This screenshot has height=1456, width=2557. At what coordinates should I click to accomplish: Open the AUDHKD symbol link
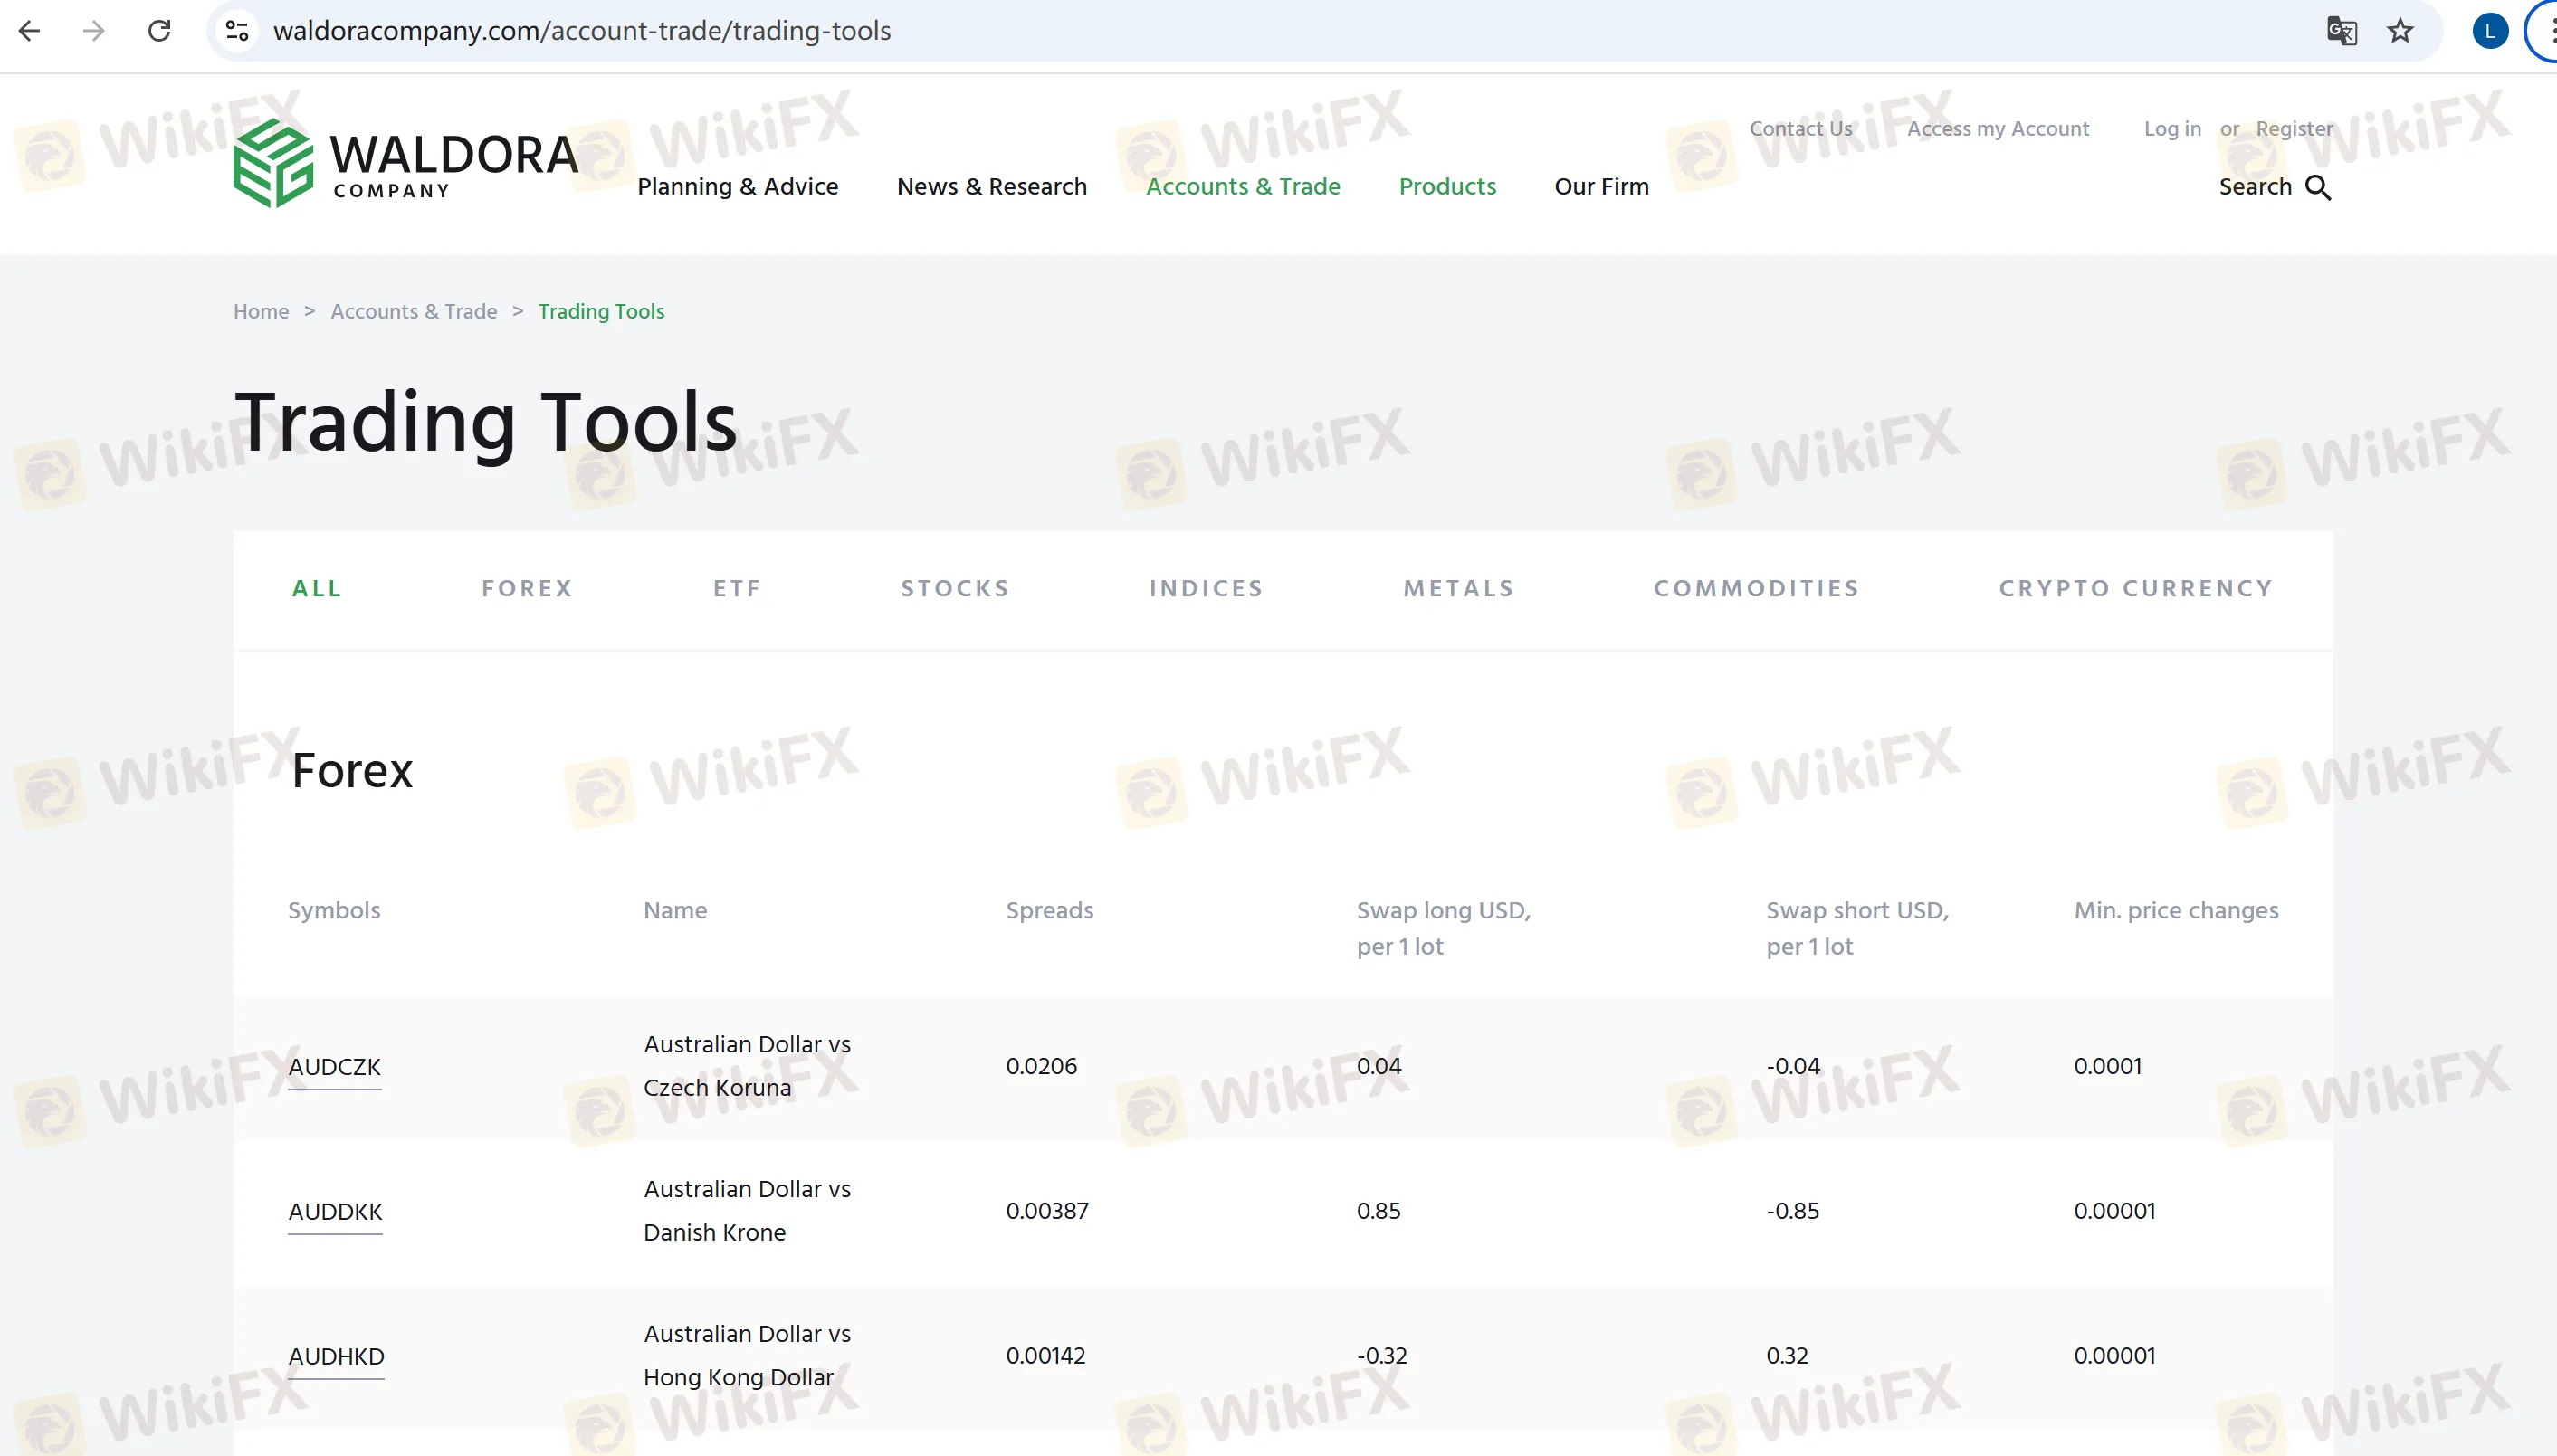[336, 1357]
